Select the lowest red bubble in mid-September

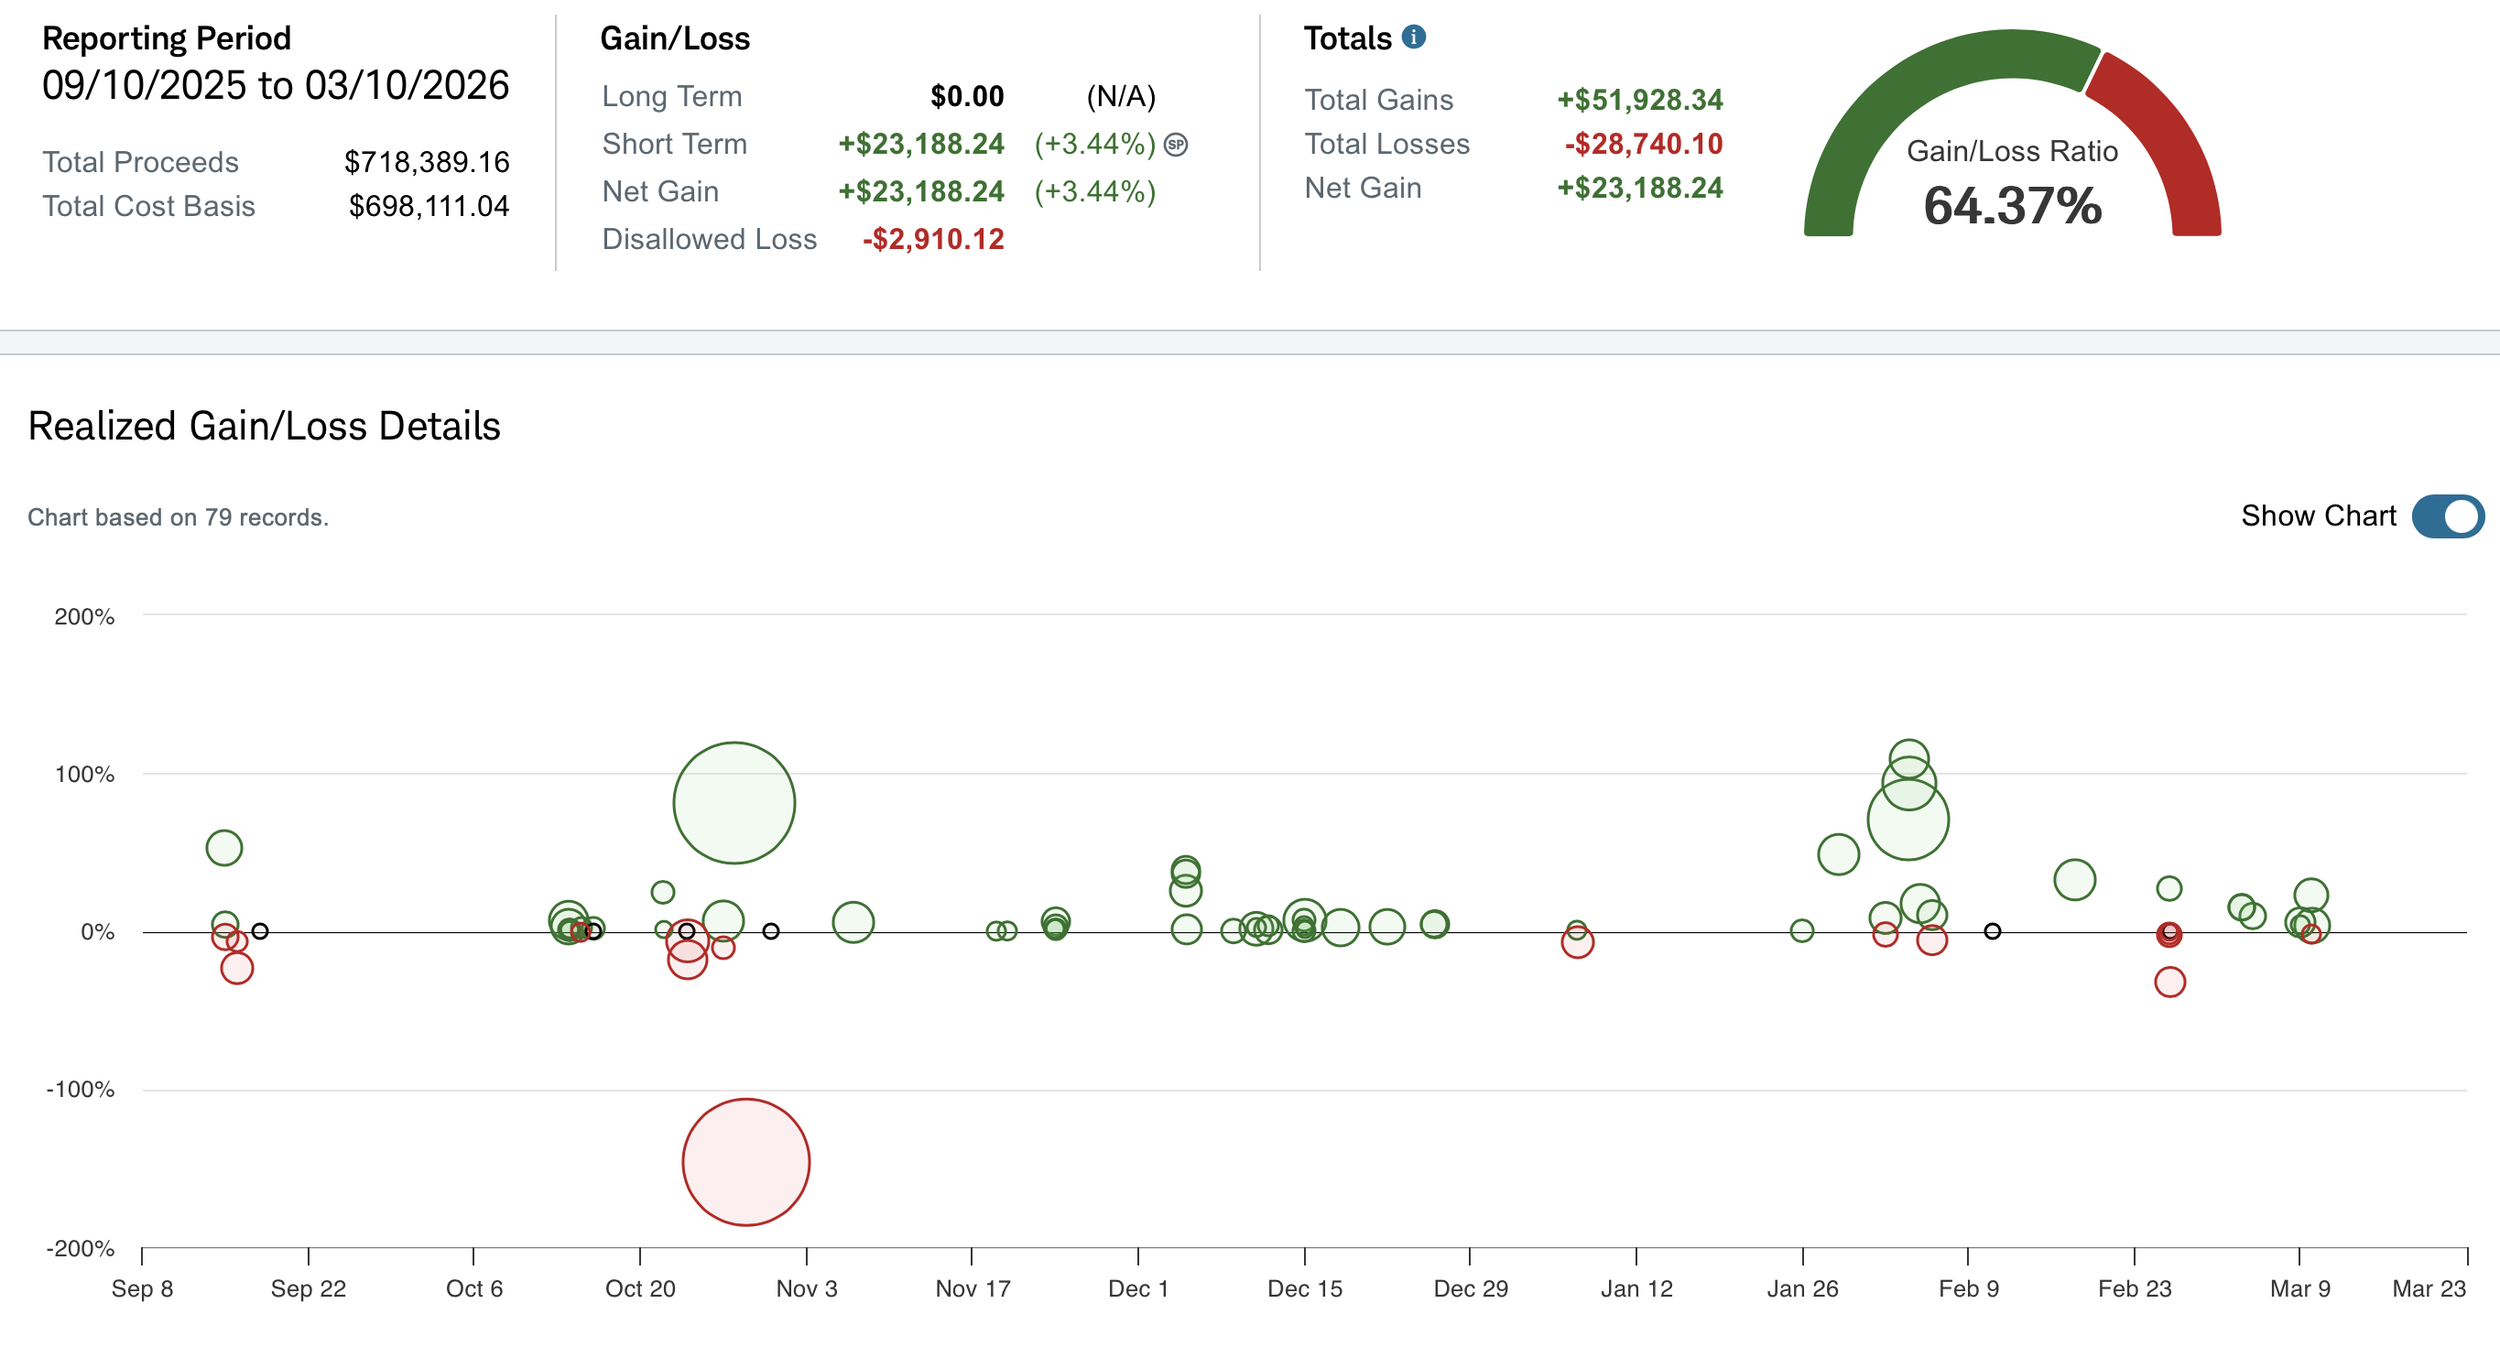pos(237,968)
